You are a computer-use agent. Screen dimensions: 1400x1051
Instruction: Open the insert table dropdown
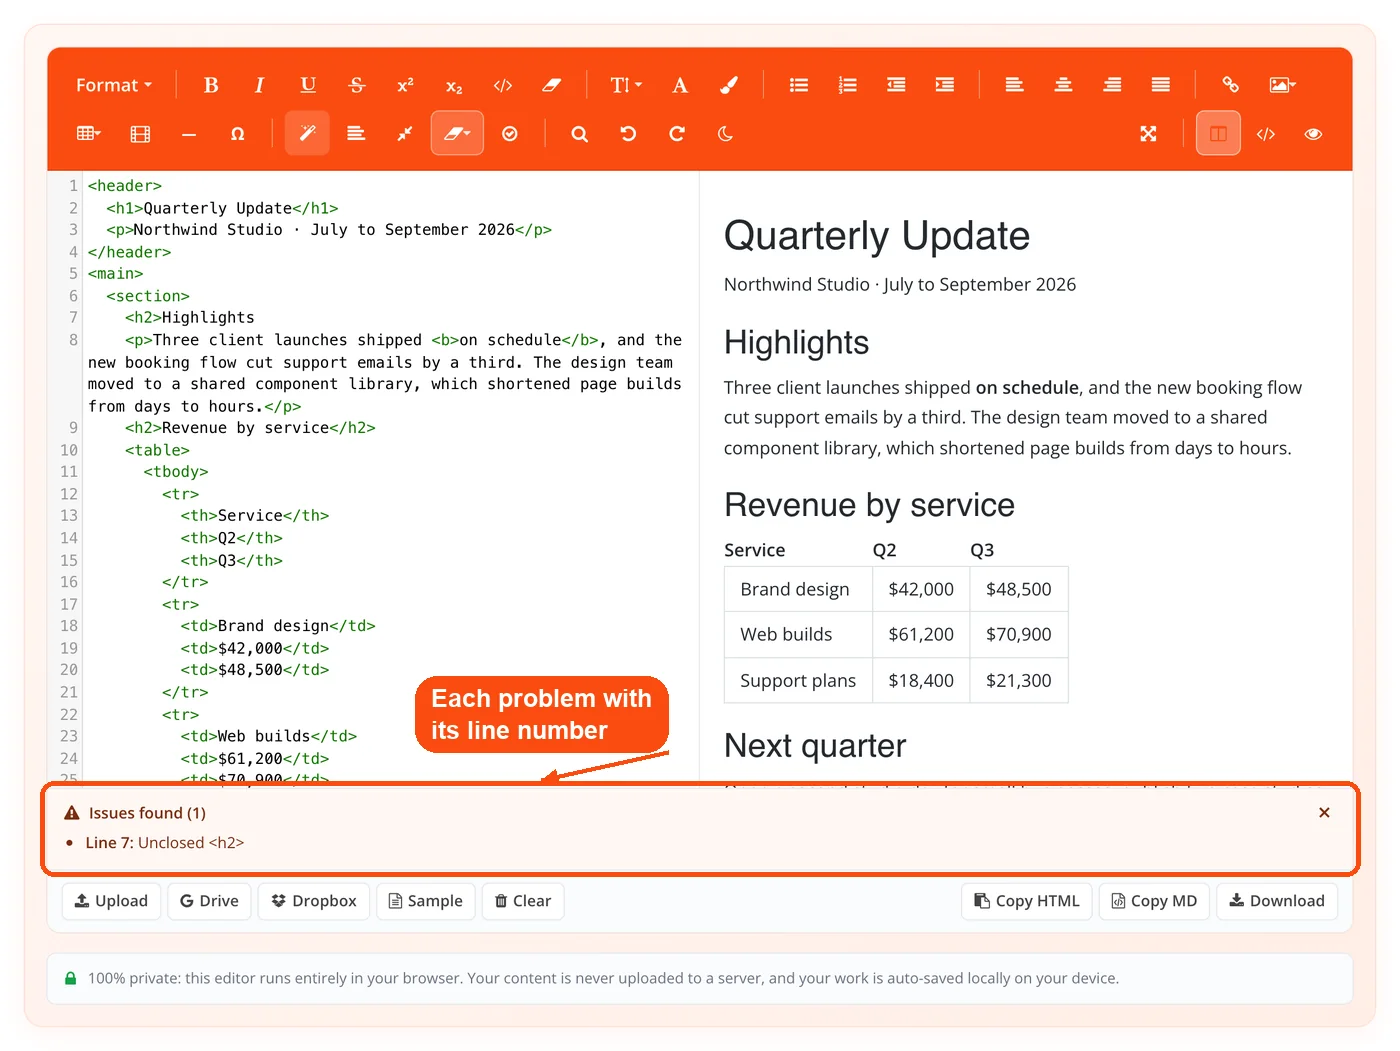[x=89, y=134]
